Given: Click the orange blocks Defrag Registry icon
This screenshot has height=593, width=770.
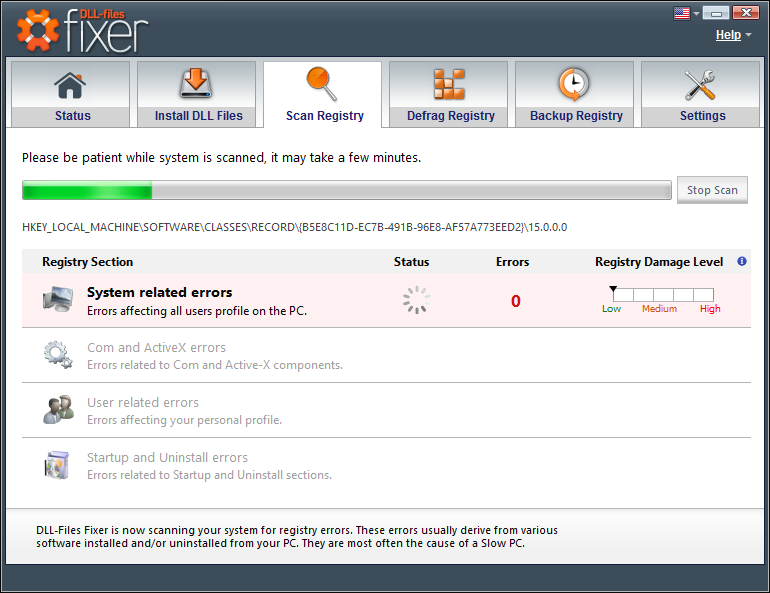Looking at the screenshot, I should tap(449, 84).
